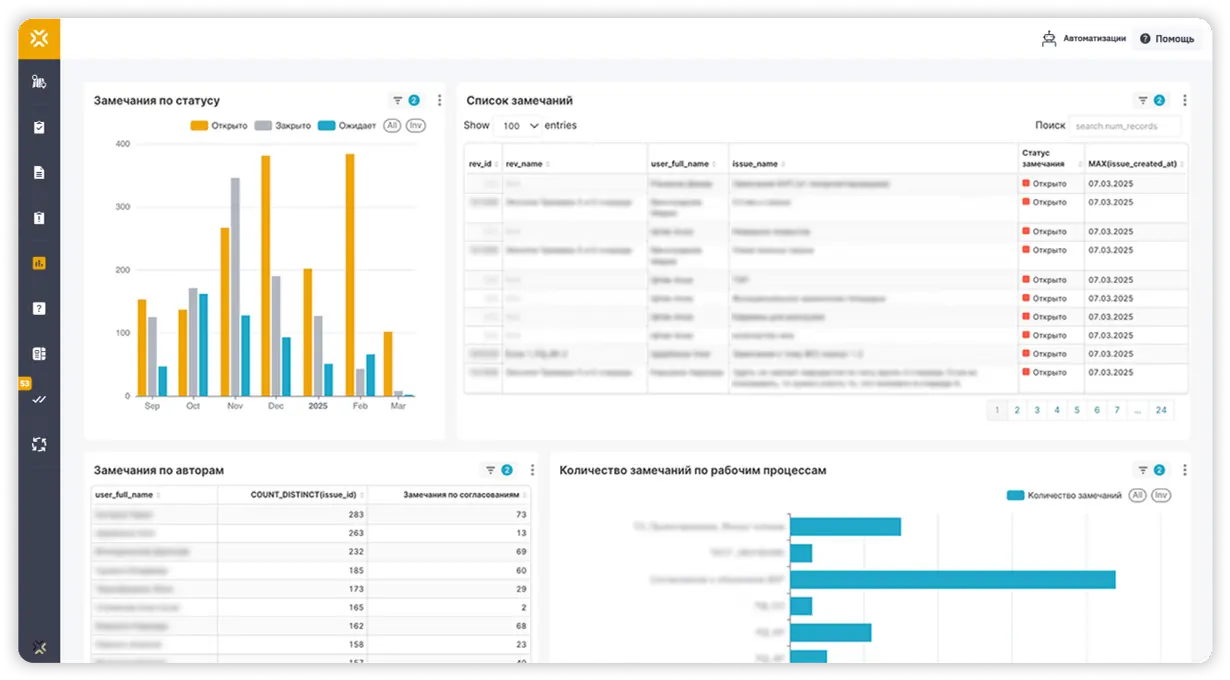
Task: Go to page 2 of the table
Action: 1017,410
